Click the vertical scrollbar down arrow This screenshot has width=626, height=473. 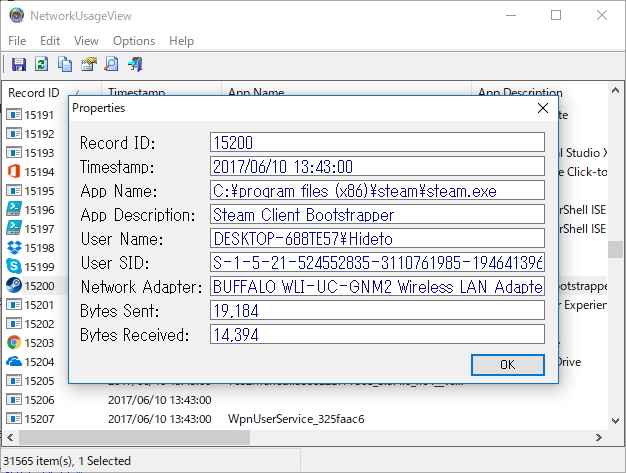(615, 420)
